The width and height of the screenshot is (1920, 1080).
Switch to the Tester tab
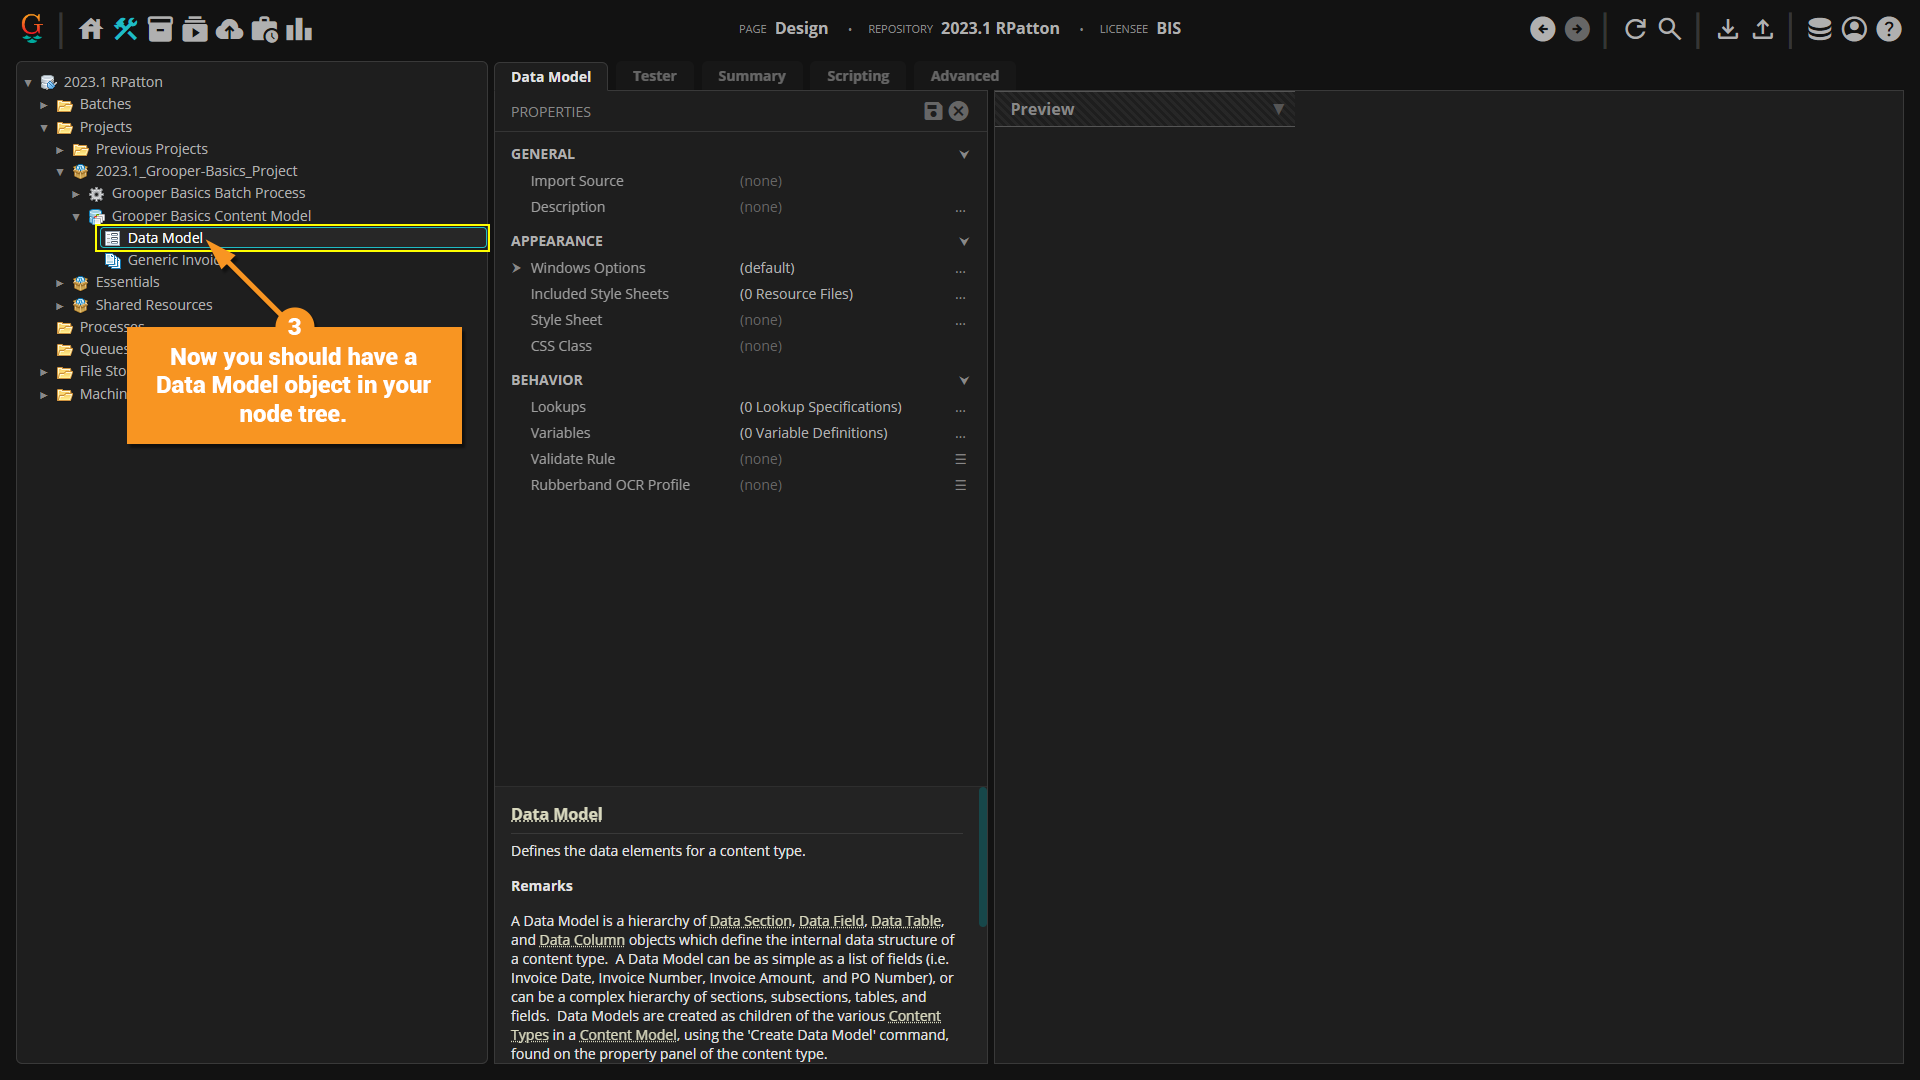pyautogui.click(x=654, y=76)
